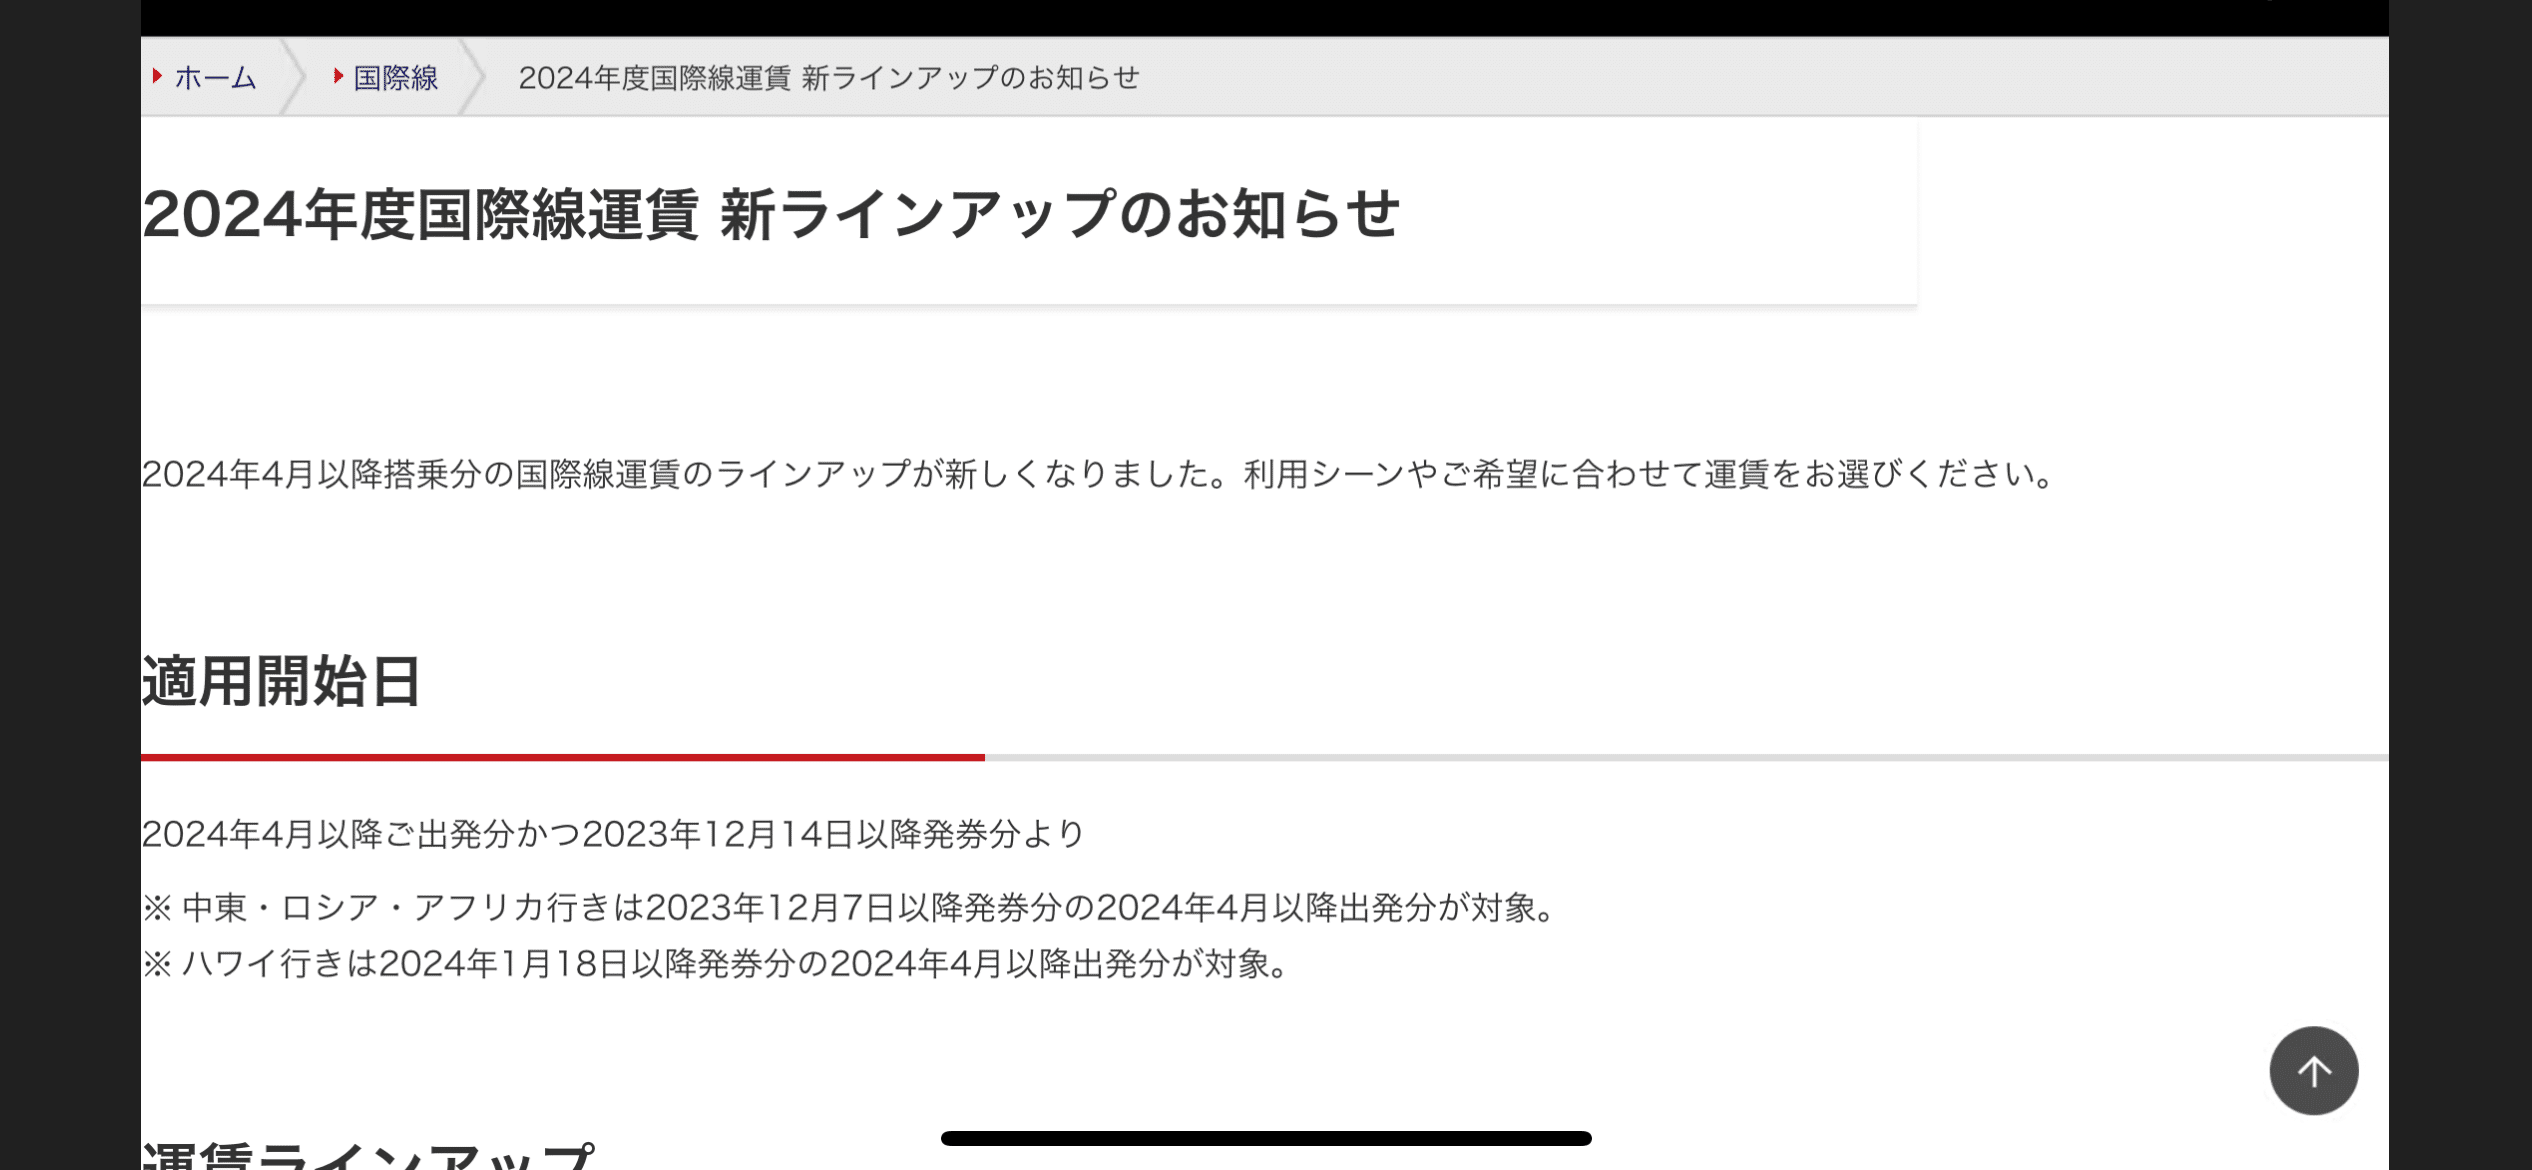Open the ホーム breadcrumb link

click(x=215, y=77)
